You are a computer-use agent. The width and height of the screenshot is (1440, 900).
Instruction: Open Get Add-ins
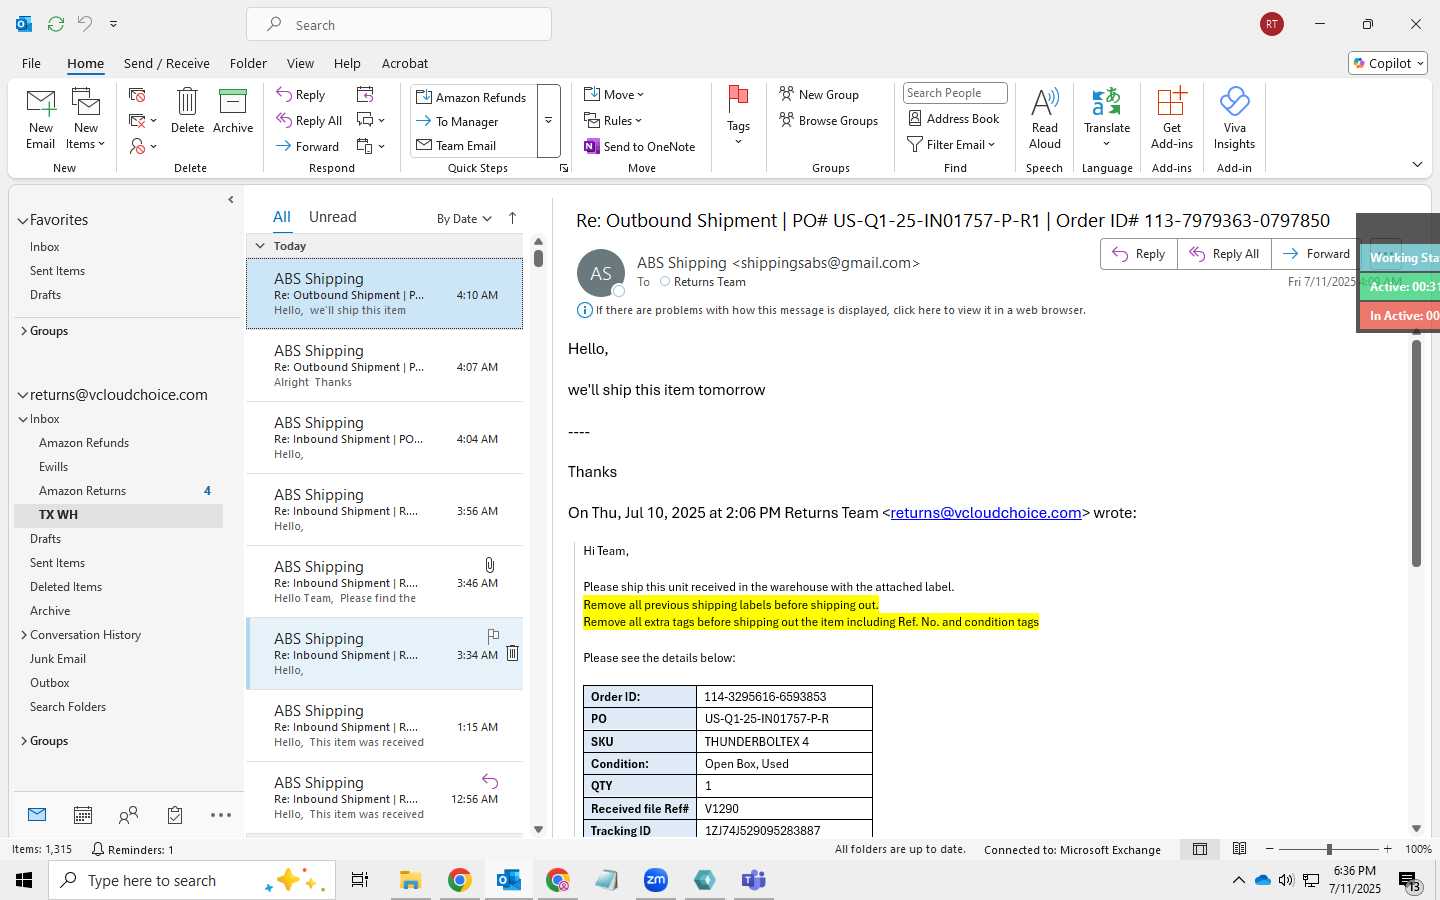[x=1171, y=118]
